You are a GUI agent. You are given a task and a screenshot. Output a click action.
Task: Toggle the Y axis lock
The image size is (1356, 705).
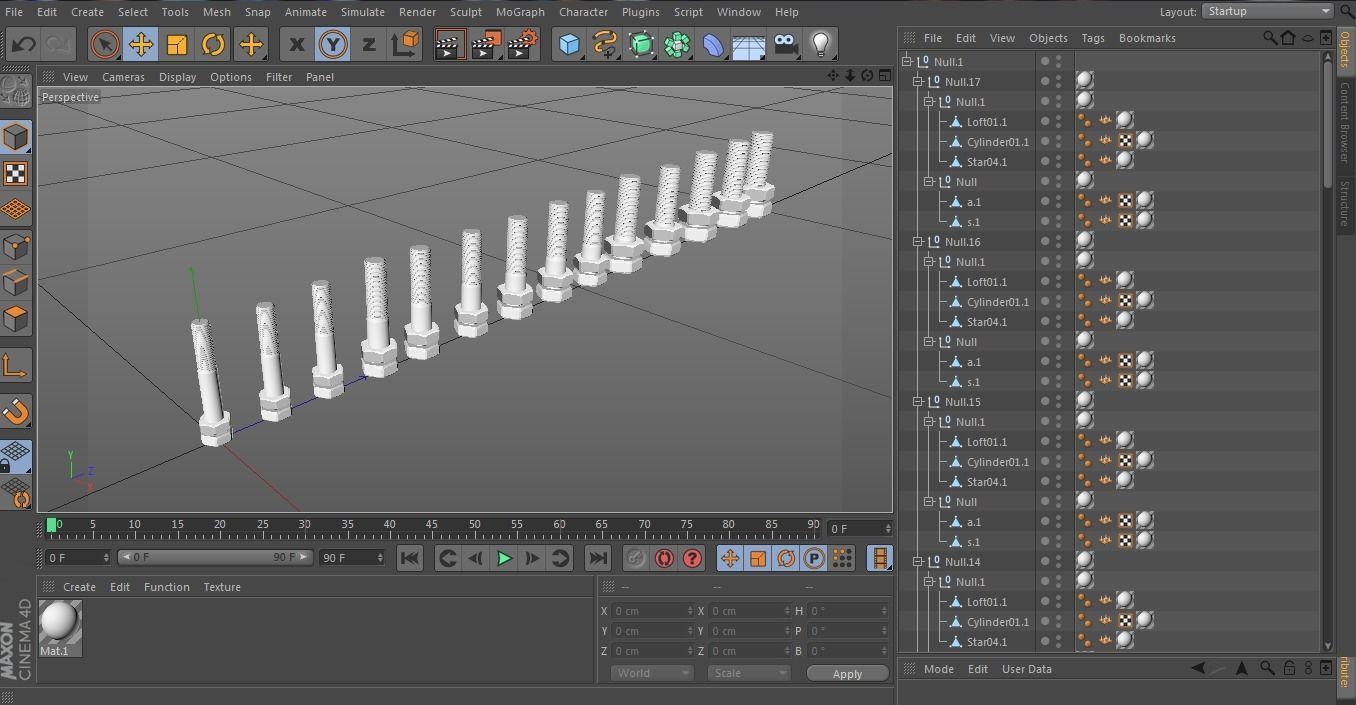point(332,44)
